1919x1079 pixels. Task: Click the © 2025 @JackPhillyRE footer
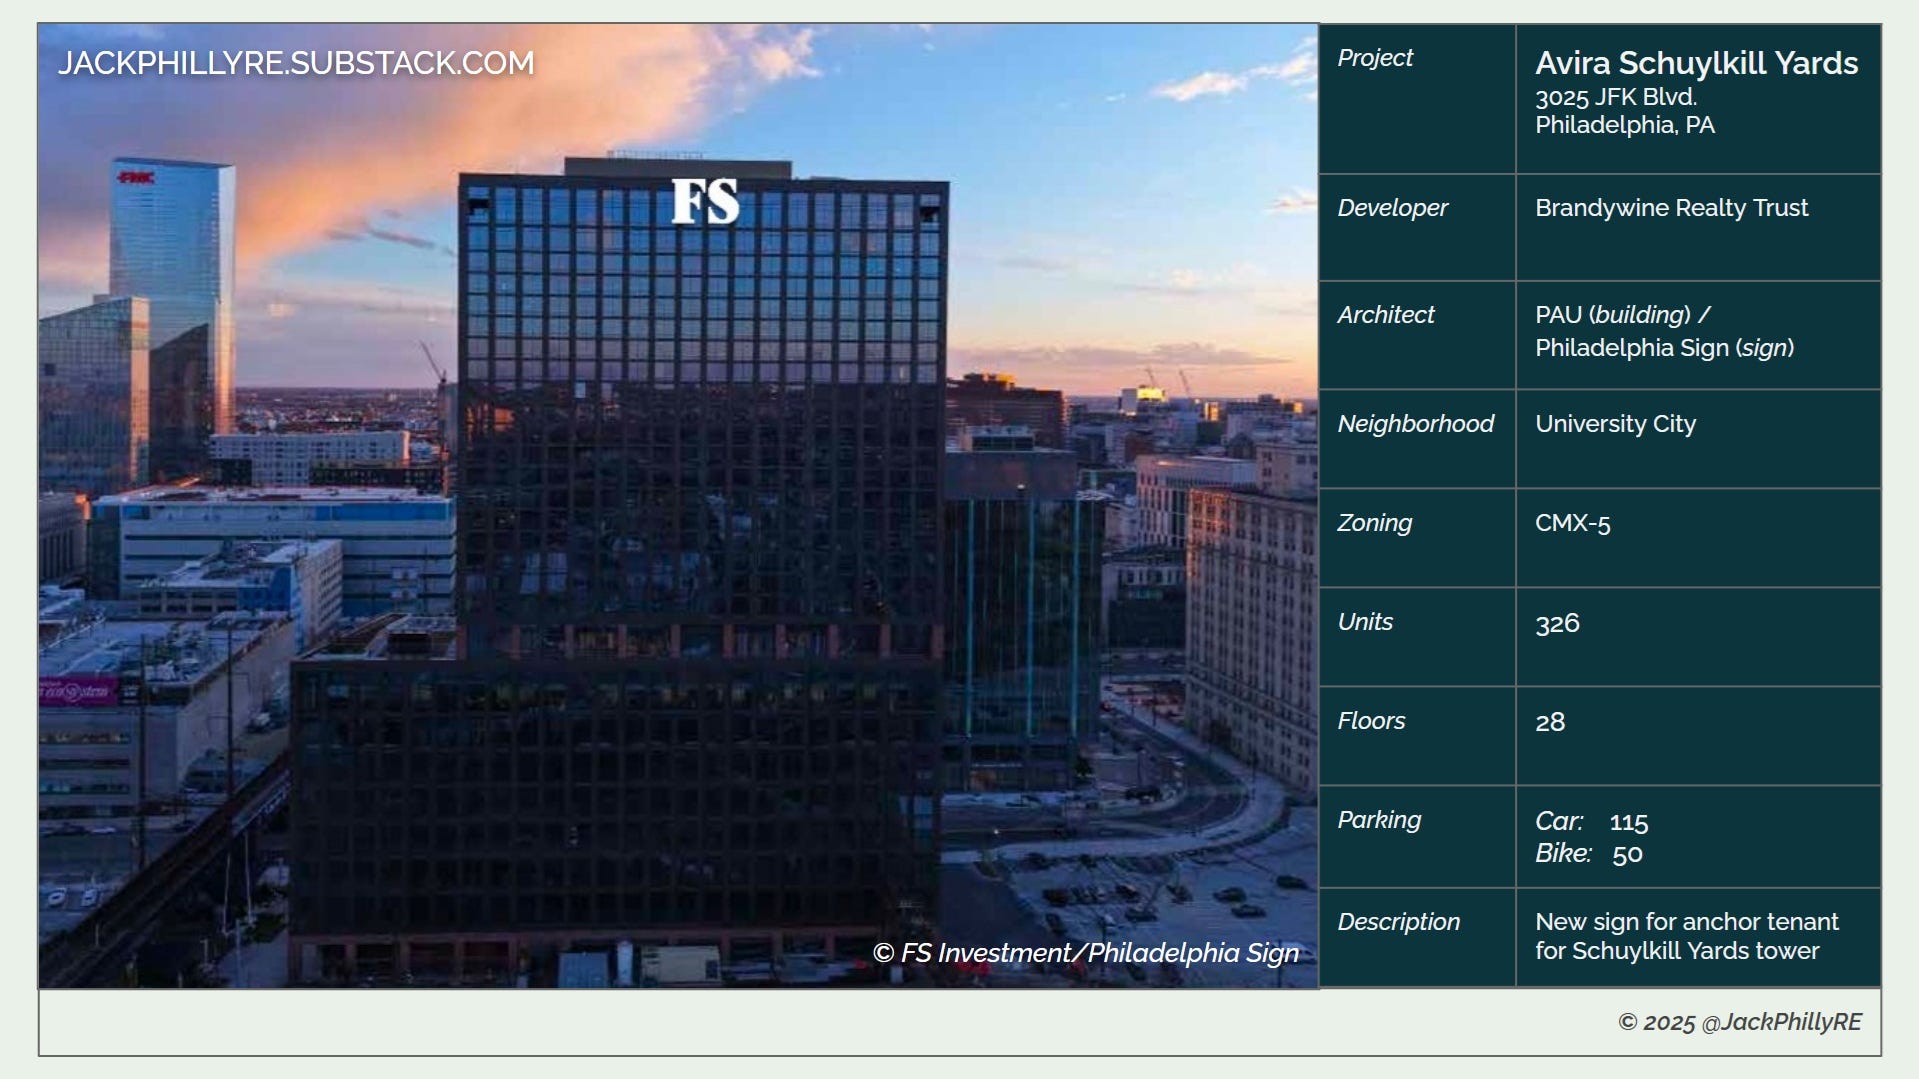(x=1740, y=1022)
